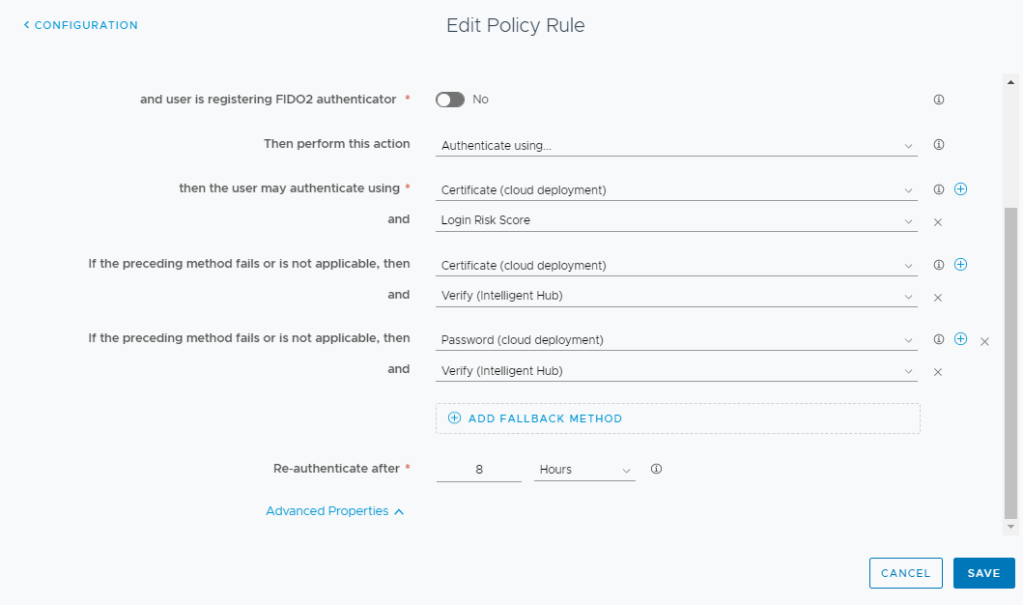Click the Re-authenticate after number field
Image resolution: width=1023 pixels, height=605 pixels.
[x=479, y=469]
